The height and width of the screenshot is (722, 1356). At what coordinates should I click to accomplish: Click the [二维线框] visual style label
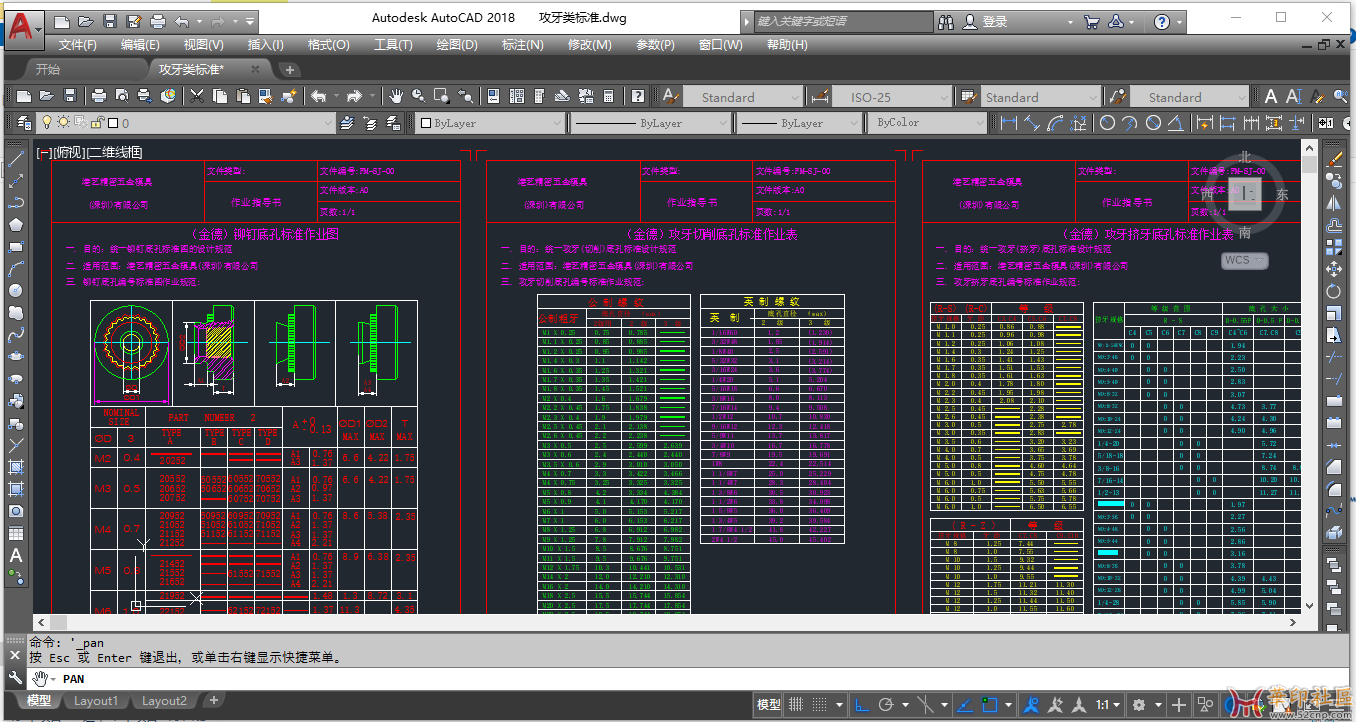[x=115, y=152]
